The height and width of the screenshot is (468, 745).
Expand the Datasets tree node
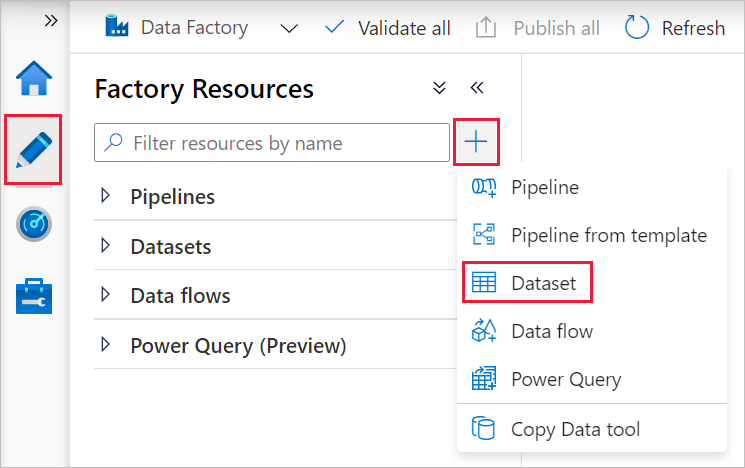pos(106,246)
